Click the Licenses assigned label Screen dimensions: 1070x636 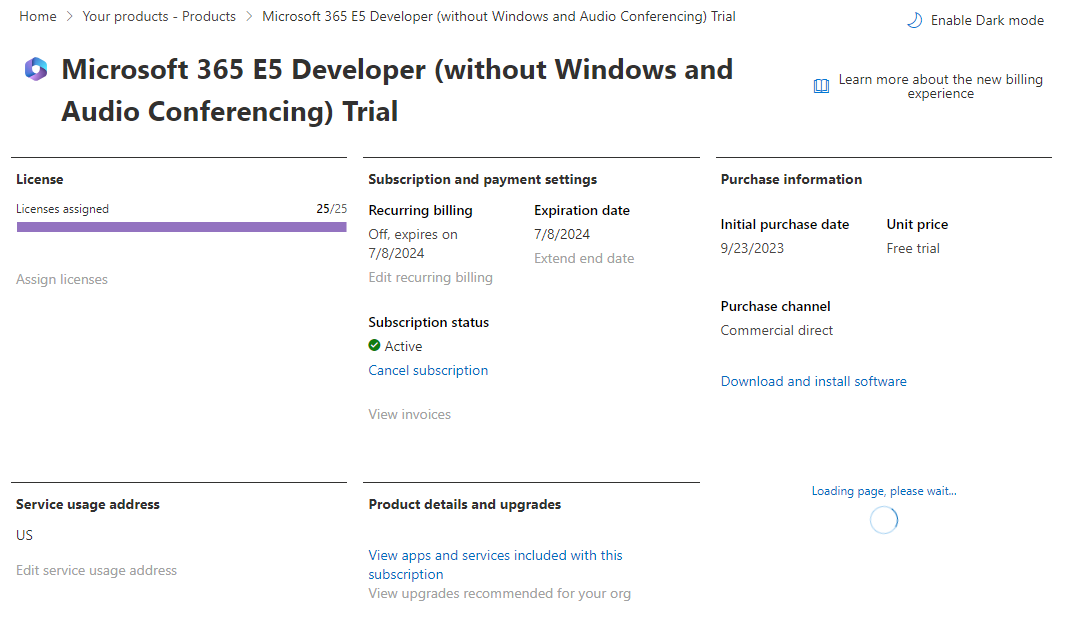click(x=62, y=209)
